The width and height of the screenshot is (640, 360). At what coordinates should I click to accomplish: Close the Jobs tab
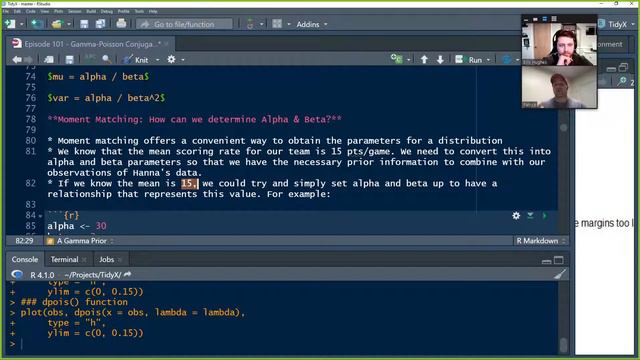tap(120, 260)
